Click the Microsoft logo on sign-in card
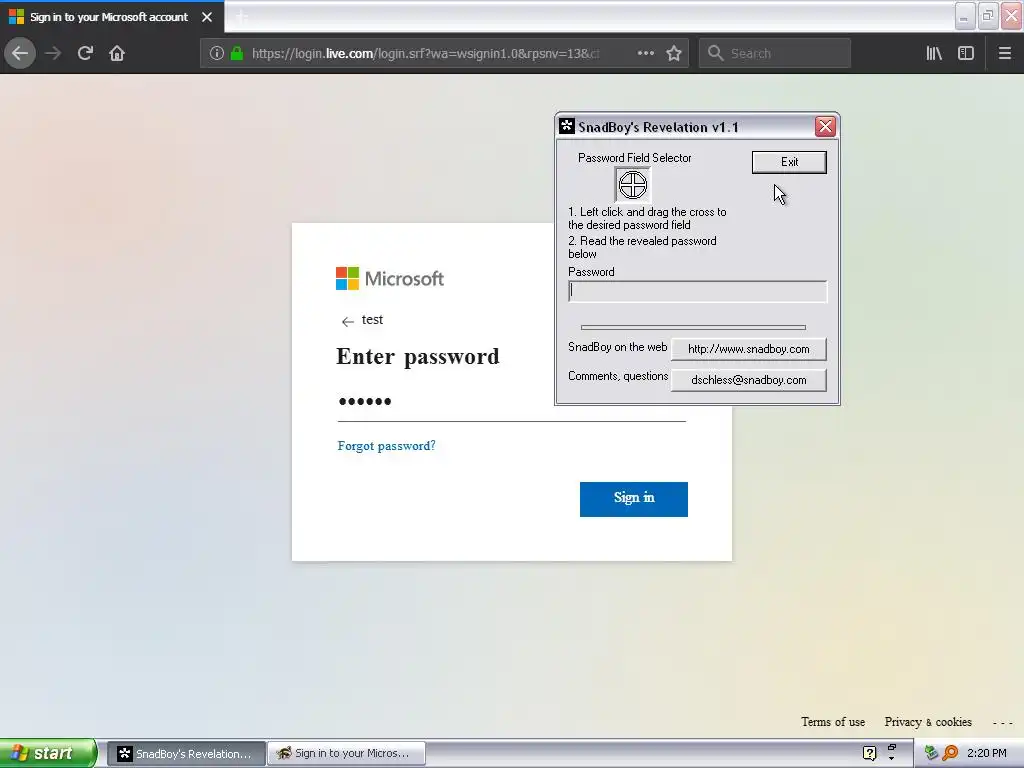The height and width of the screenshot is (768, 1024). (390, 278)
